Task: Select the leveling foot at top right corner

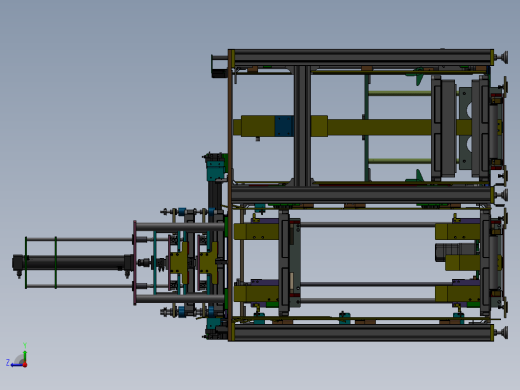Action: pyautogui.click(x=501, y=57)
